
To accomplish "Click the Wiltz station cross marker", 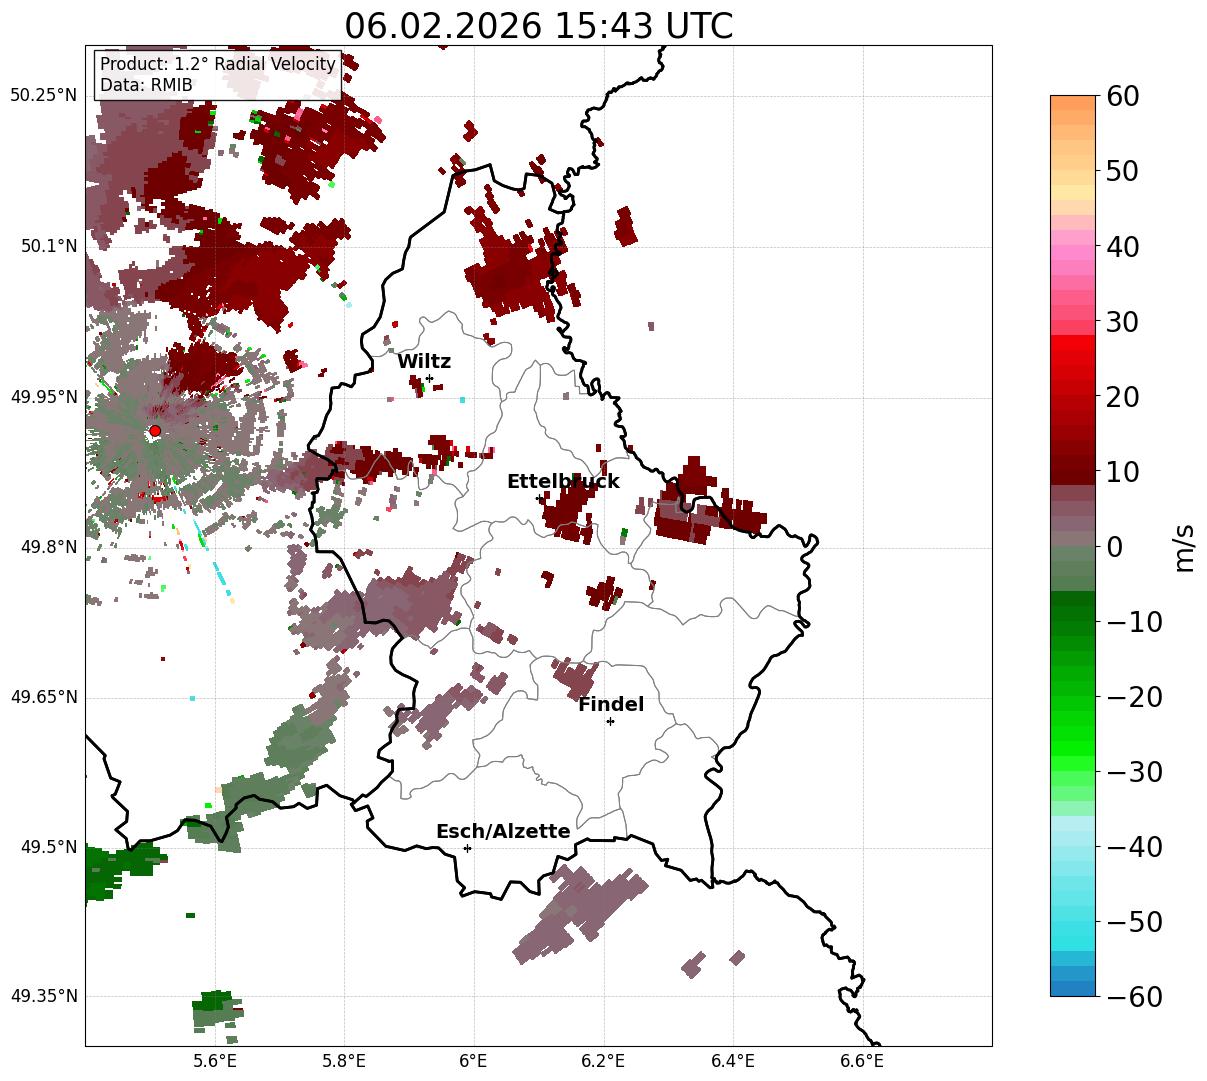I will (x=429, y=378).
